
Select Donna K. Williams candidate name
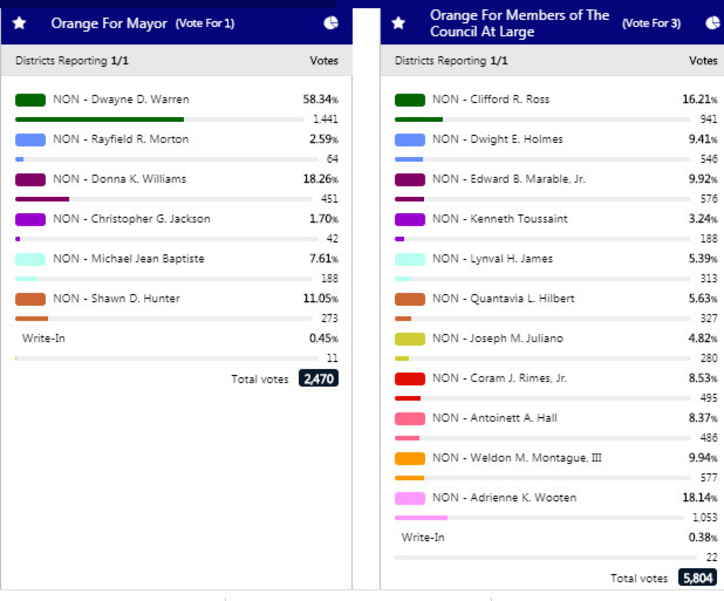point(119,179)
